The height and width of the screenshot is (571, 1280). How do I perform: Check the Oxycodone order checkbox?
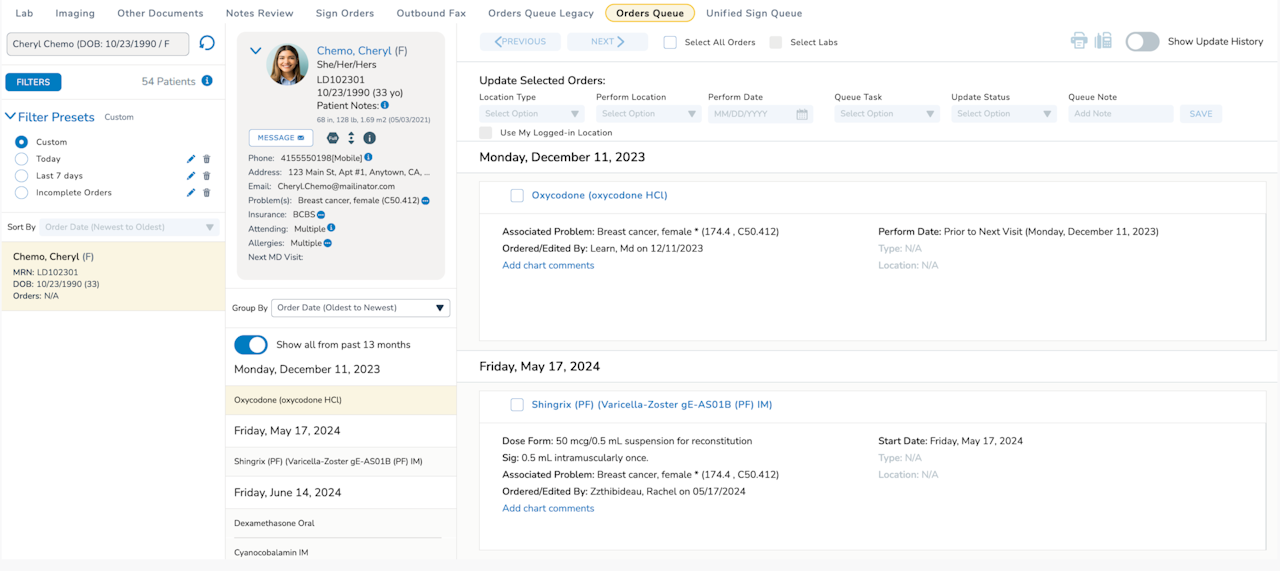coord(517,196)
